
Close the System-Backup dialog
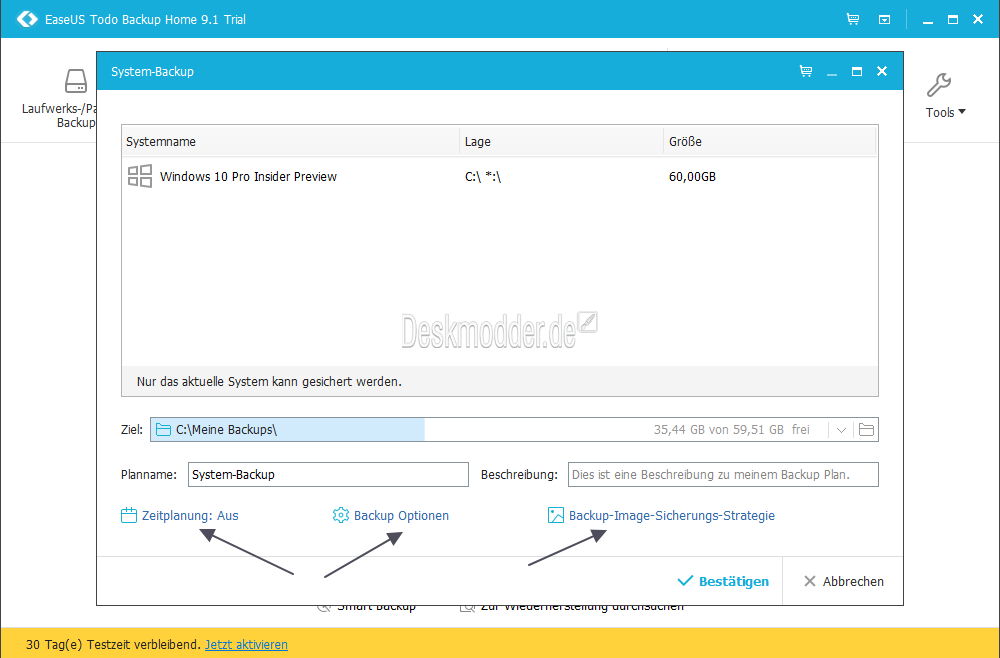(882, 71)
